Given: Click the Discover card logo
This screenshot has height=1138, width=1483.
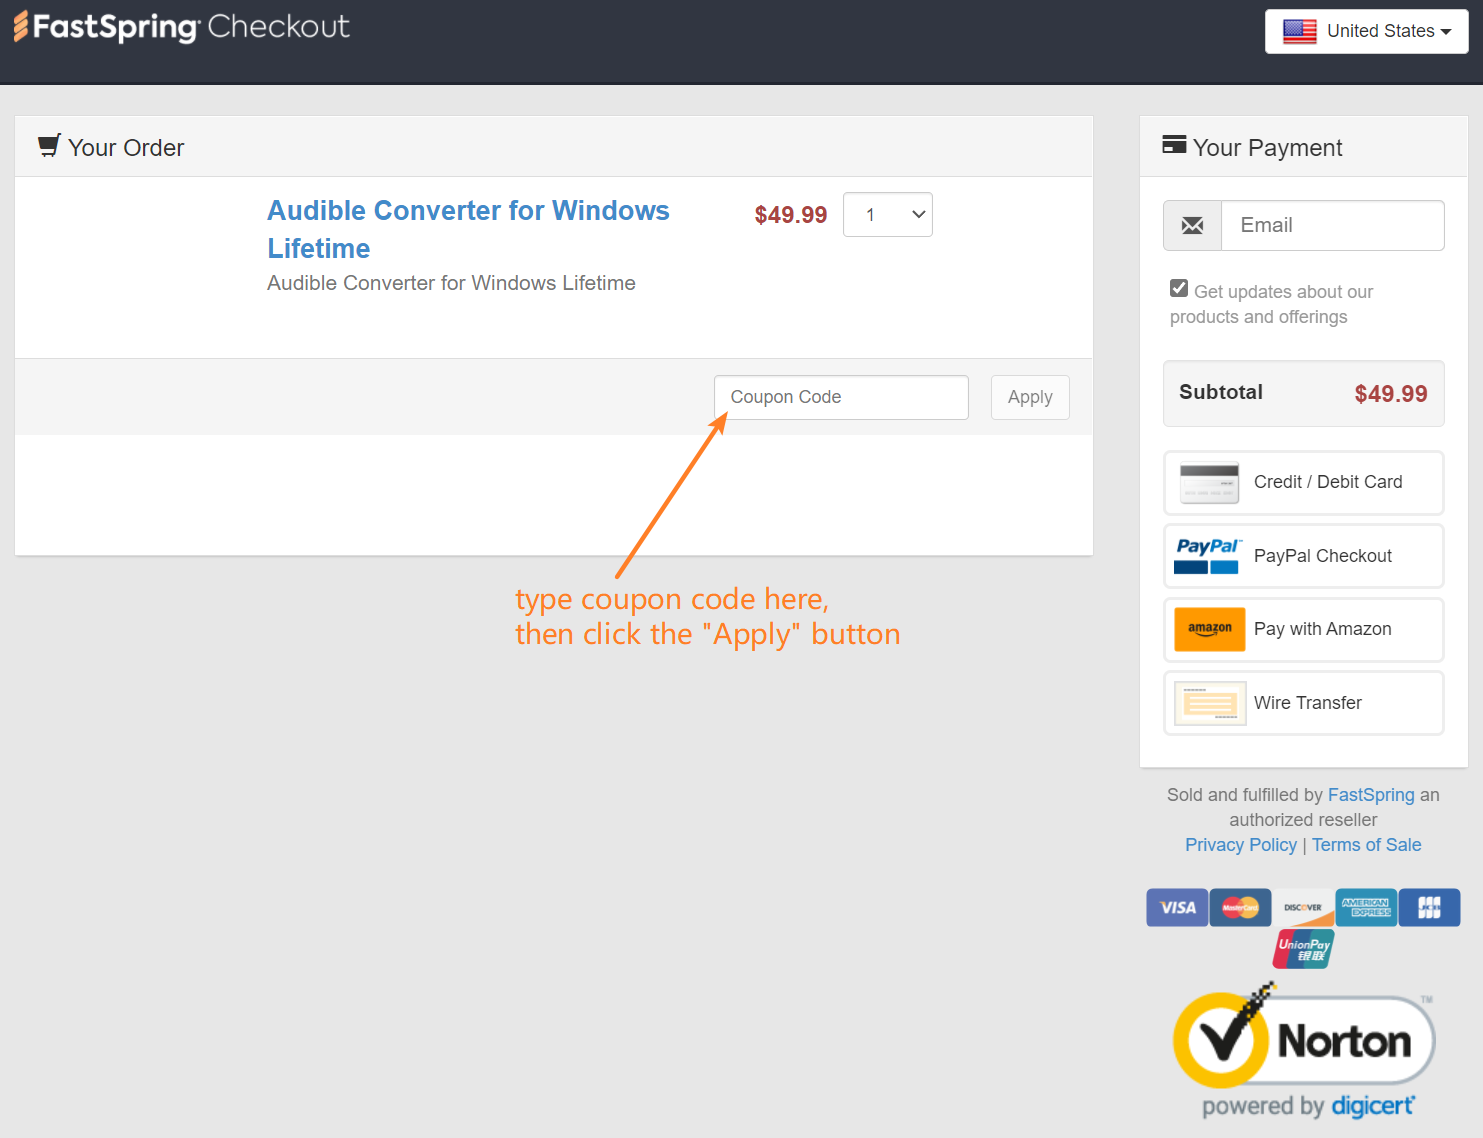Looking at the screenshot, I should point(1303,908).
